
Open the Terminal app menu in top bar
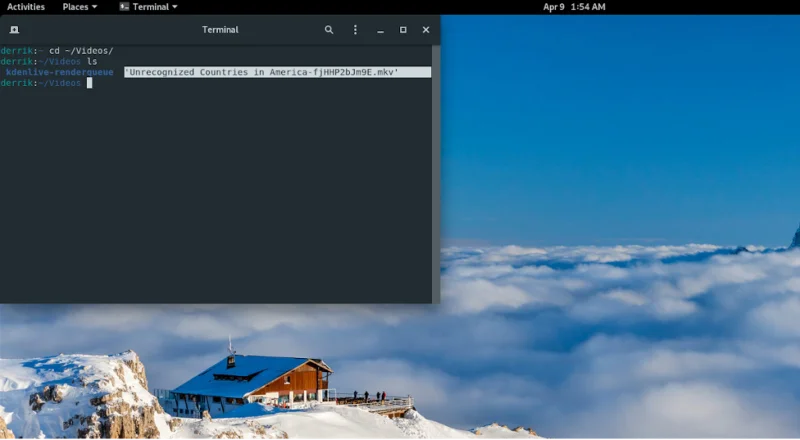(148, 7)
